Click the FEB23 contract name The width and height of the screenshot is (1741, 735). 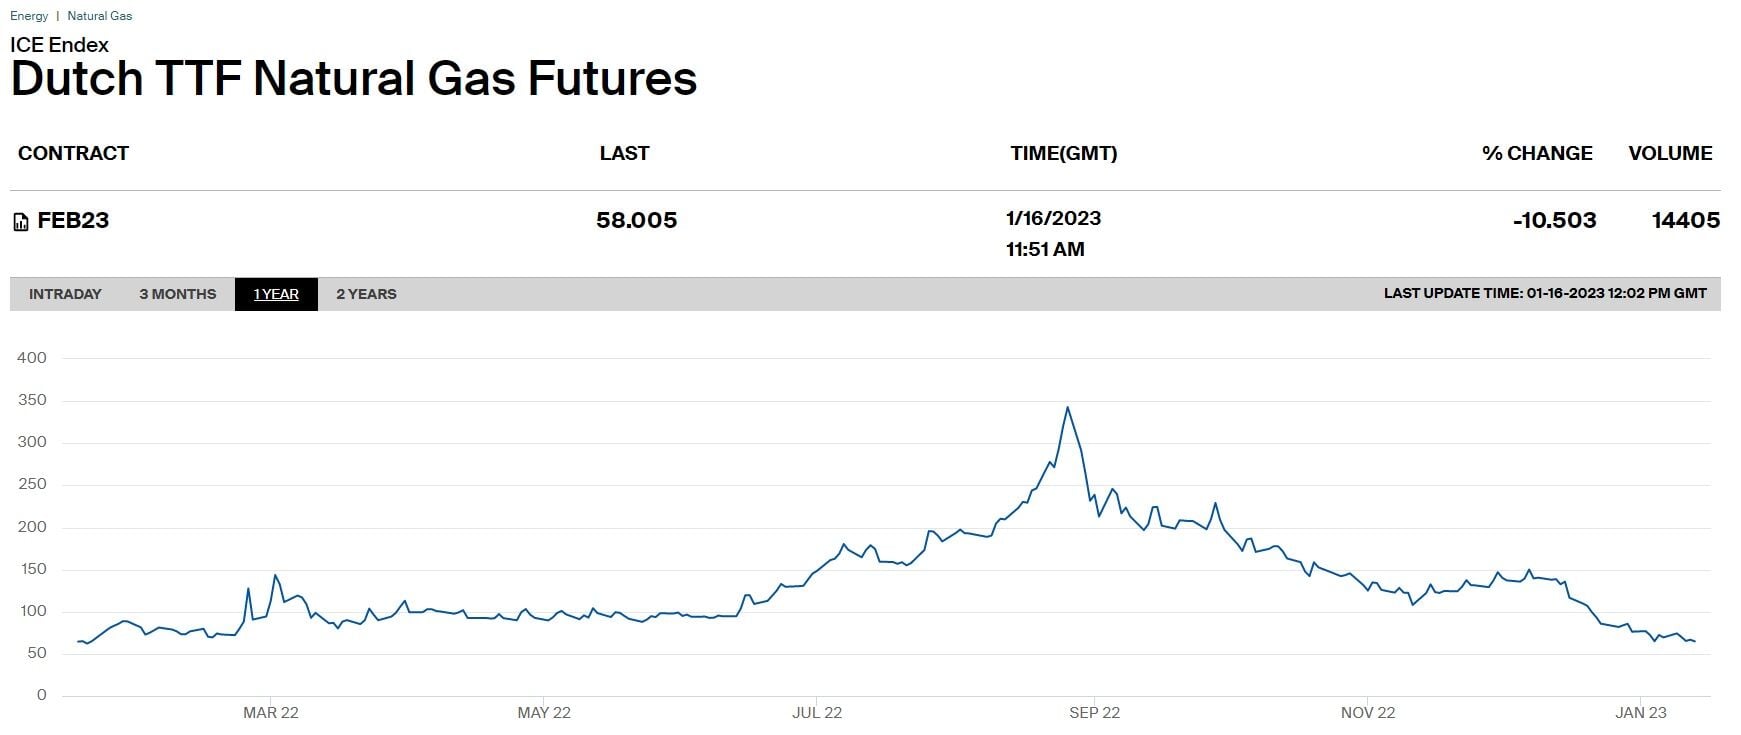coord(73,221)
